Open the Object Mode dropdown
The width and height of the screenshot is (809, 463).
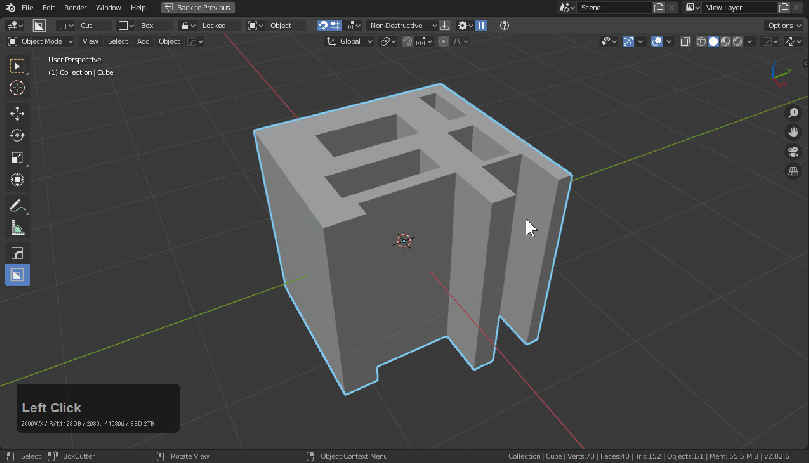tap(40, 42)
